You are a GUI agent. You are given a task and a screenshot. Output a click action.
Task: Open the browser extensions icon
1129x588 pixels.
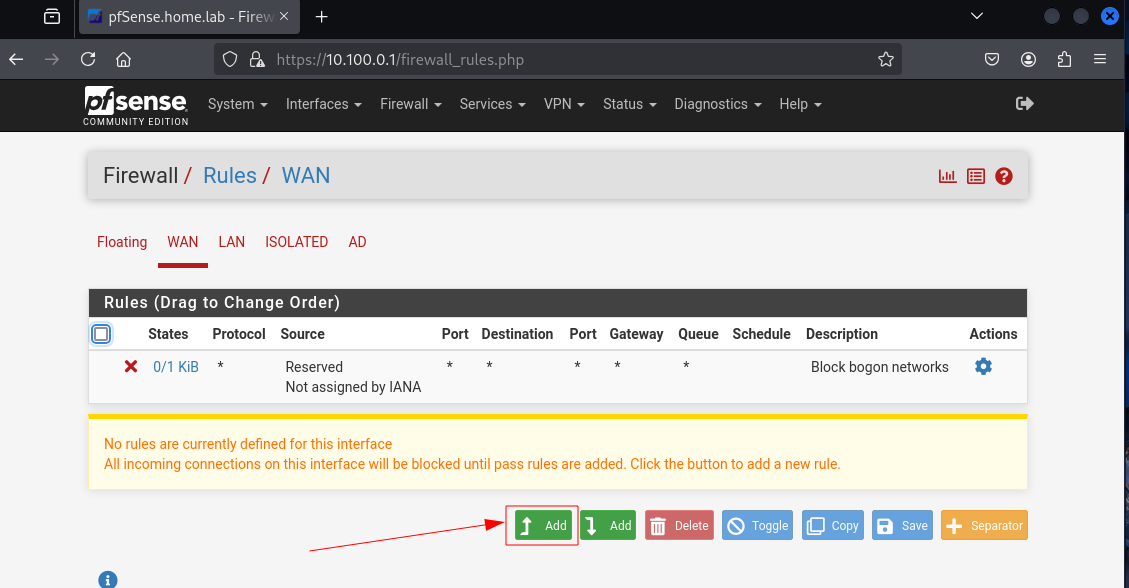[1064, 59]
